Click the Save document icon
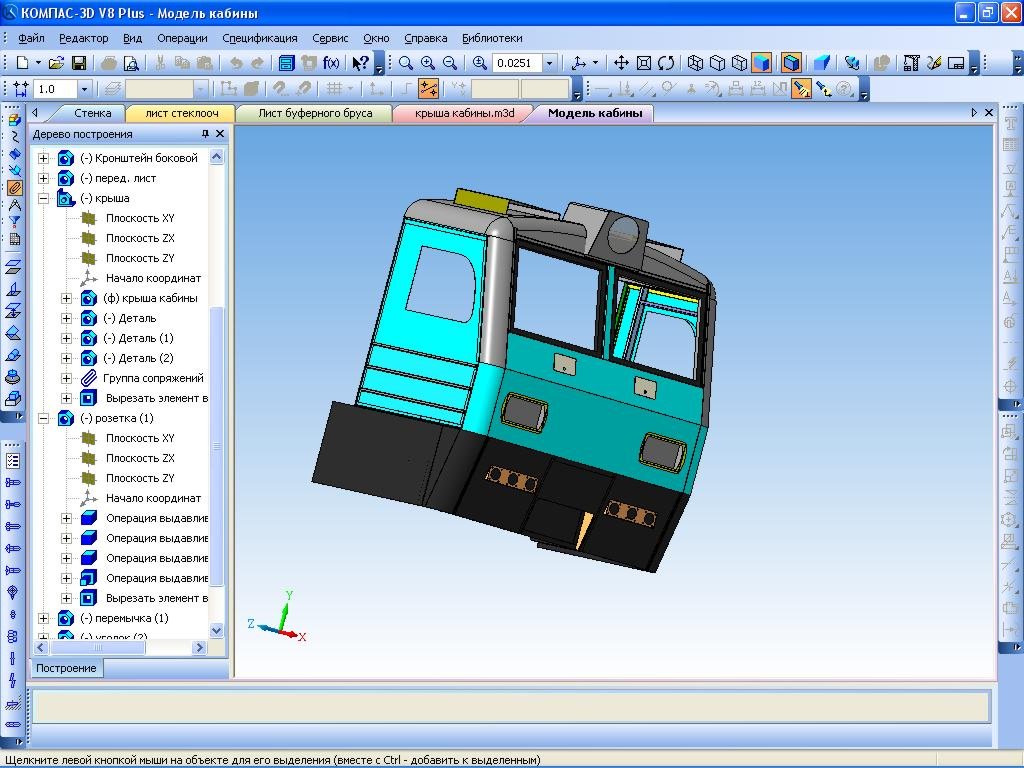 click(x=78, y=63)
